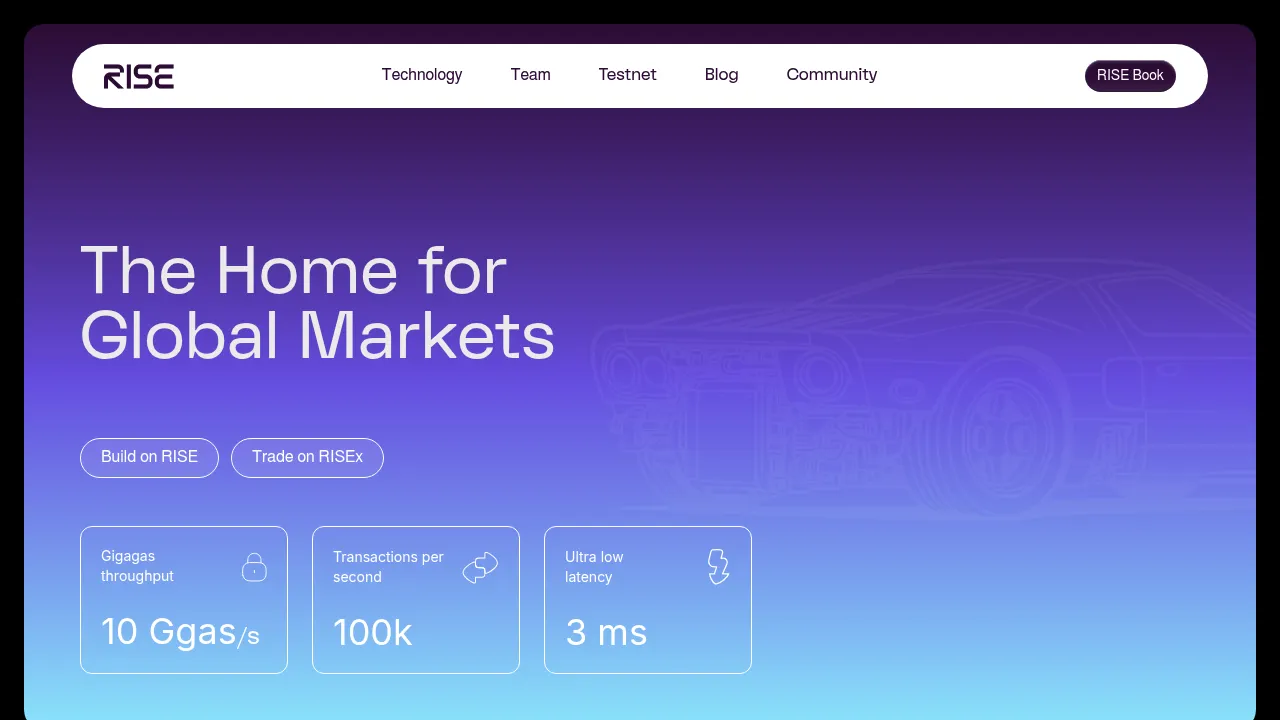Select the Trade on RISEx button
Image resolution: width=1280 pixels, height=720 pixels.
pyautogui.click(x=308, y=458)
